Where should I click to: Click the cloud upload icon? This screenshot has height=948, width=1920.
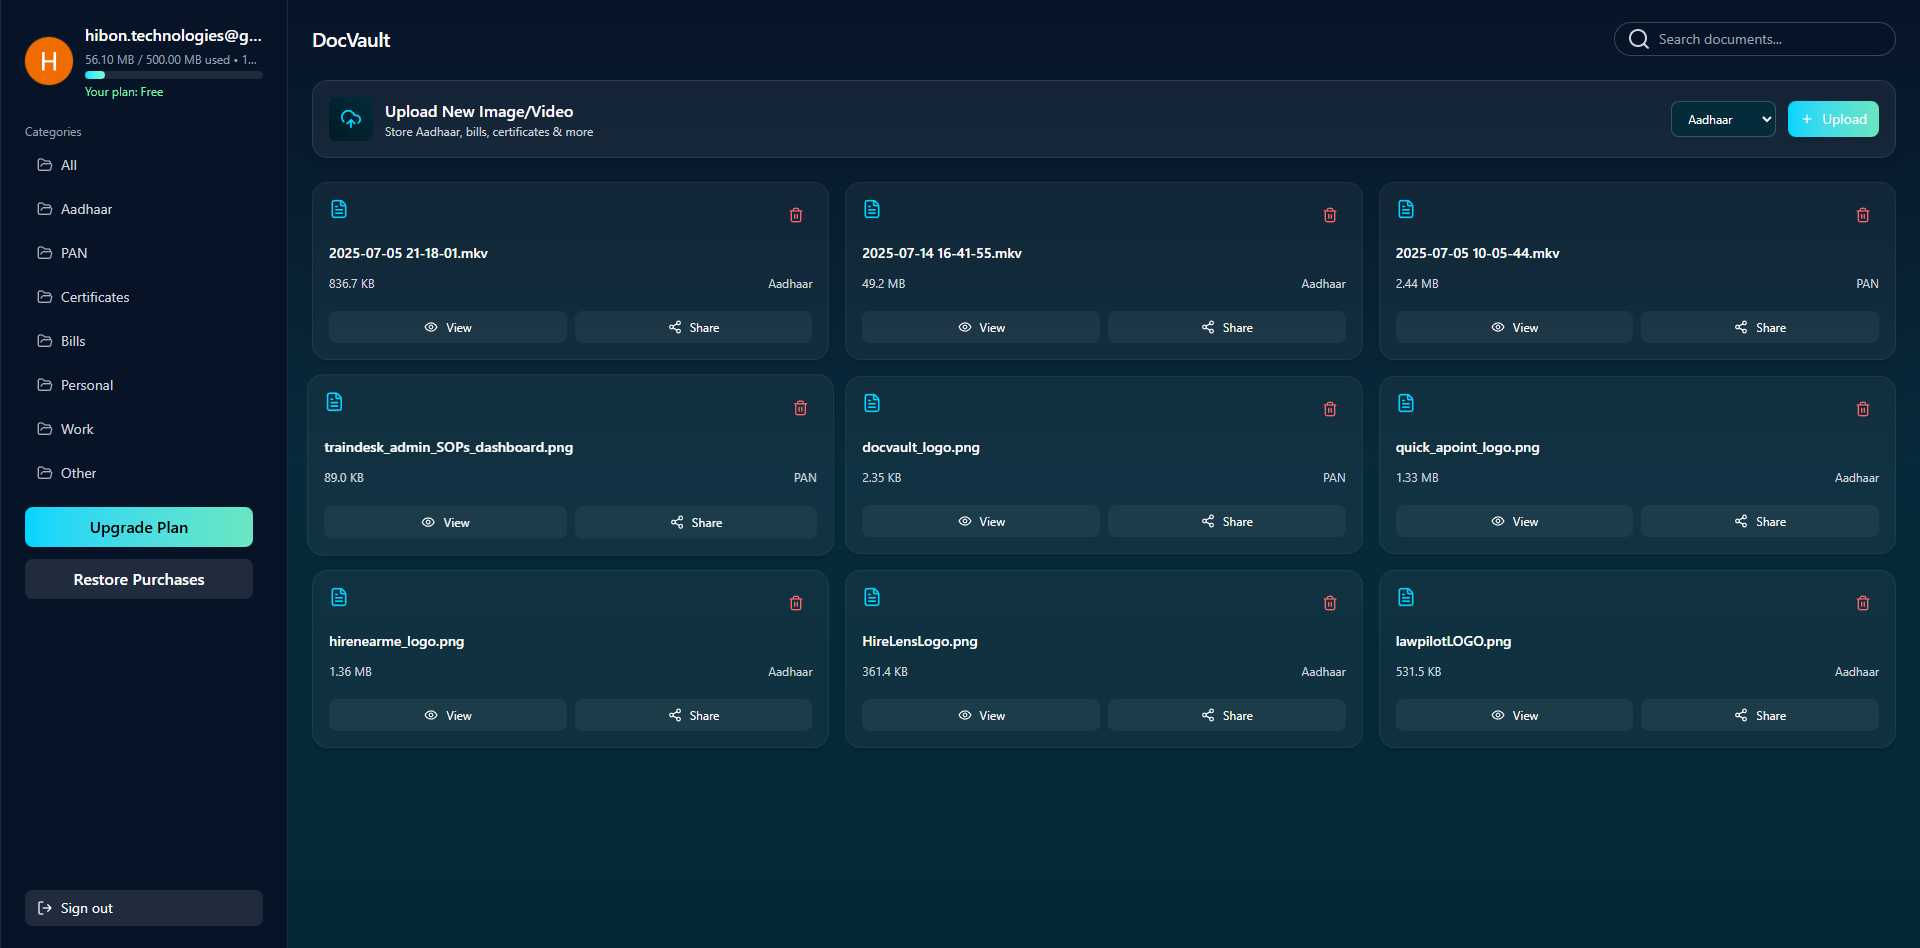pyautogui.click(x=350, y=119)
